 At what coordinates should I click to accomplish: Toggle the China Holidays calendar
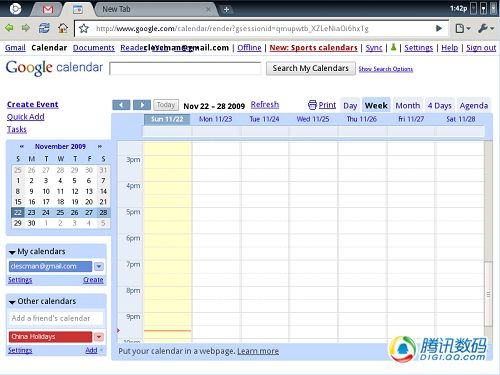[x=50, y=337]
